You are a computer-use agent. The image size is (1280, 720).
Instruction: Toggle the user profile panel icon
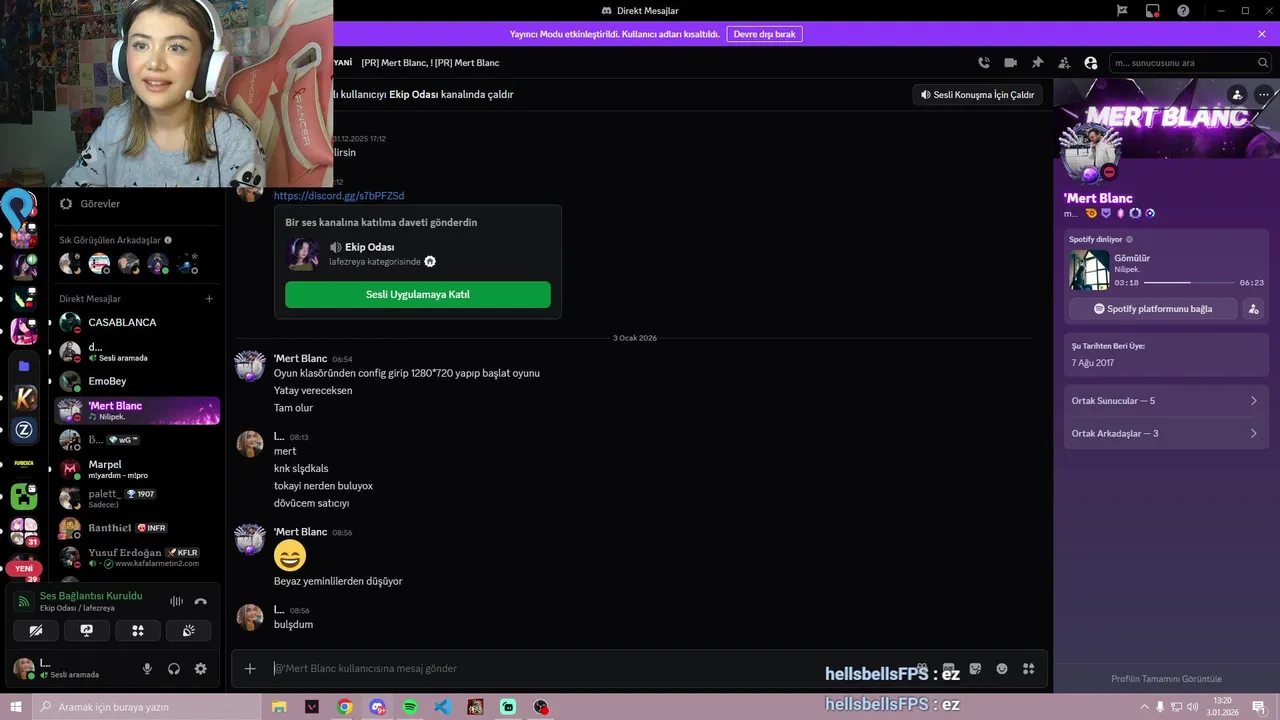tap(1091, 63)
